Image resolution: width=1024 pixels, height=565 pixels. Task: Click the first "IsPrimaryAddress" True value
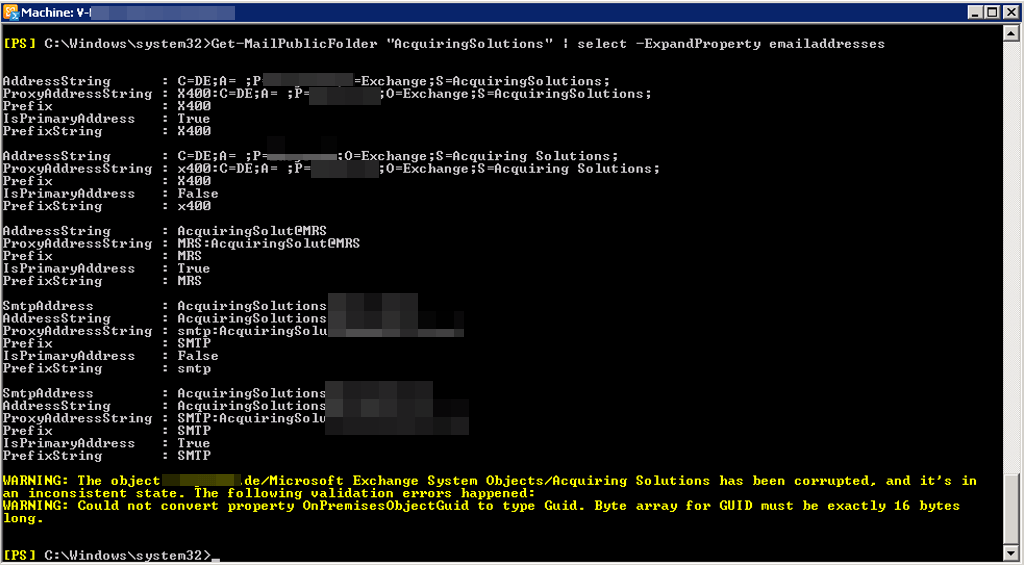(x=193, y=118)
